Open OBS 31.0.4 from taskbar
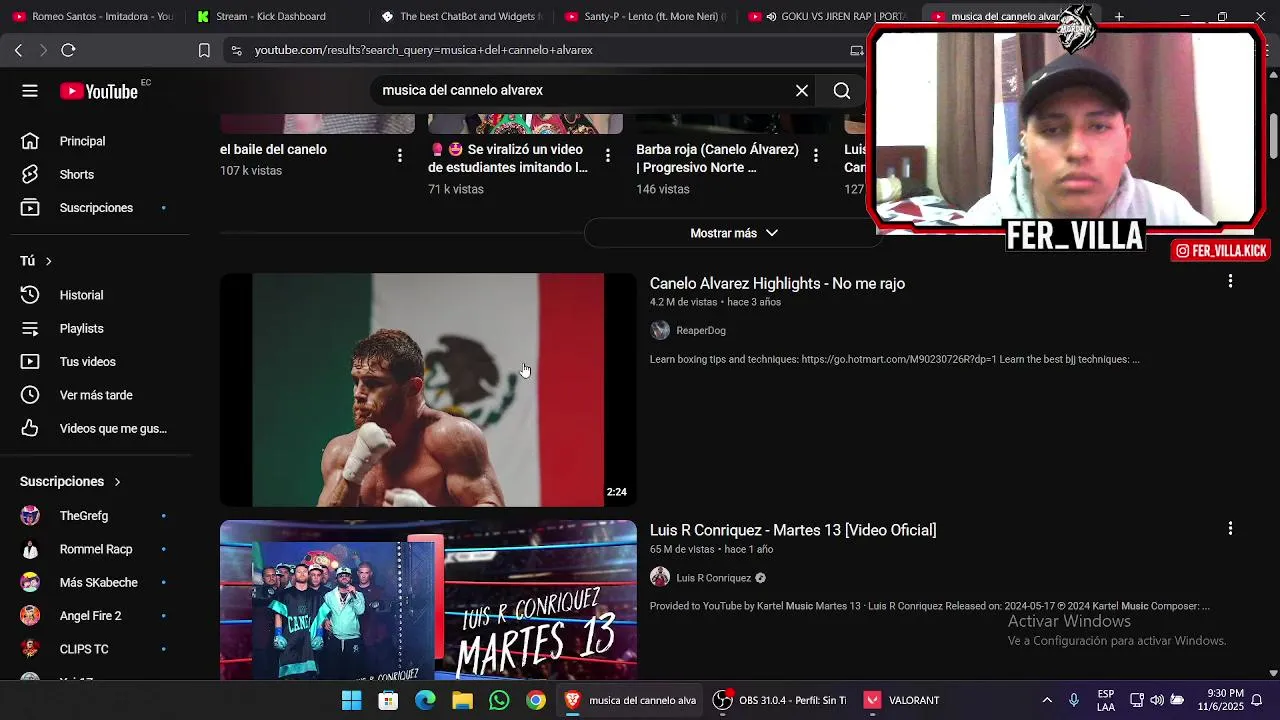The width and height of the screenshot is (1280, 720). (x=780, y=700)
